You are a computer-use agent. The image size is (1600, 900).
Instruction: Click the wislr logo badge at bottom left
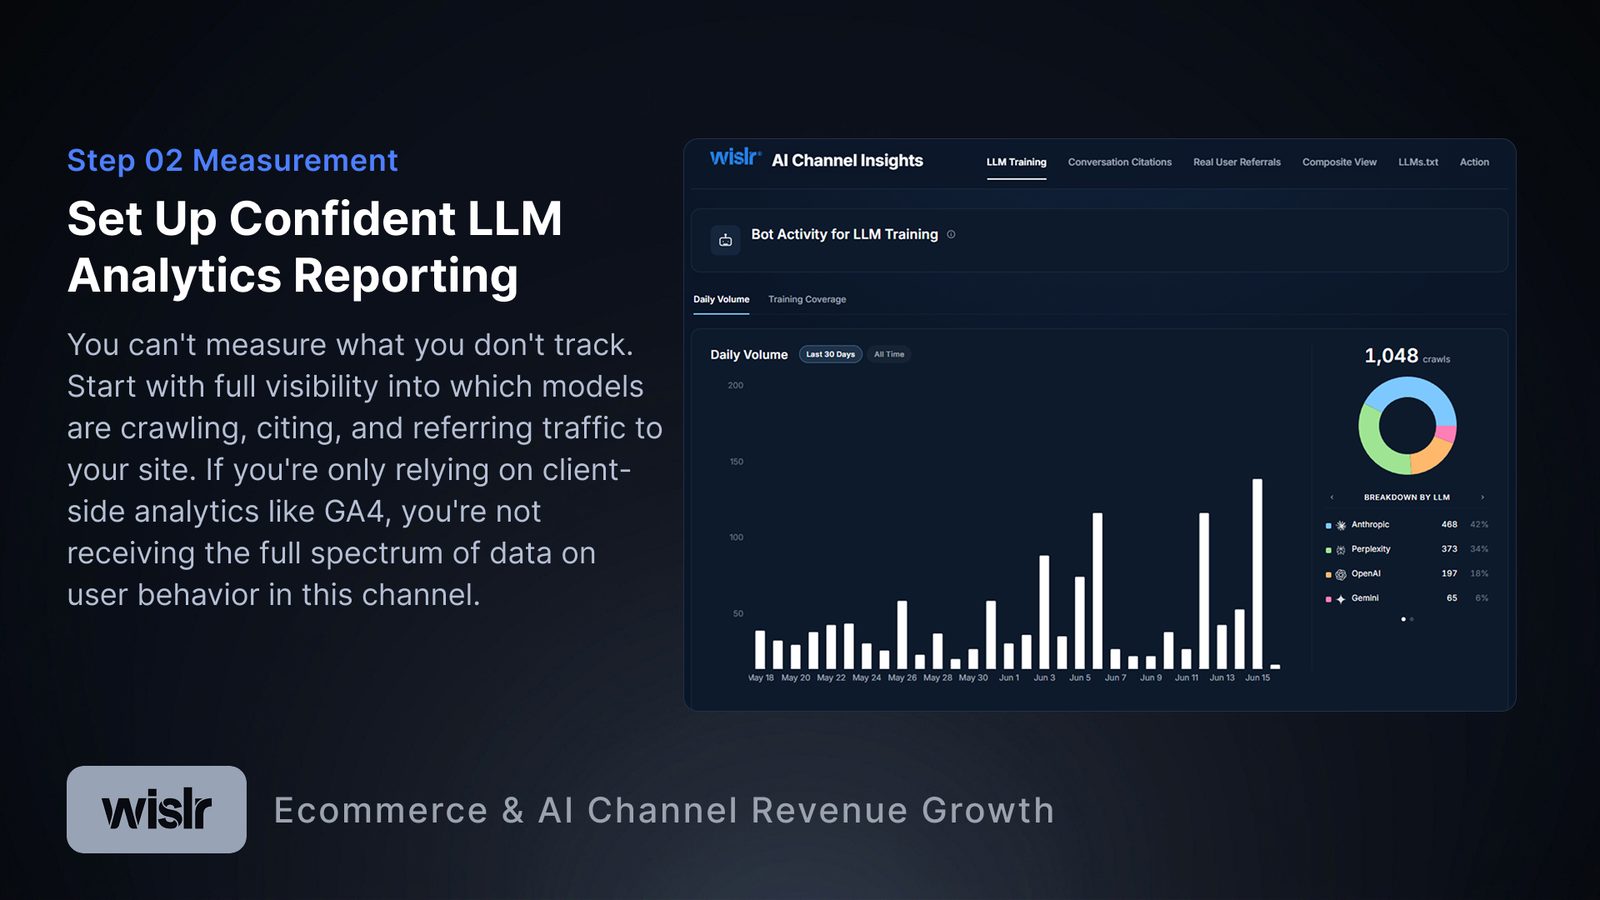click(x=157, y=809)
